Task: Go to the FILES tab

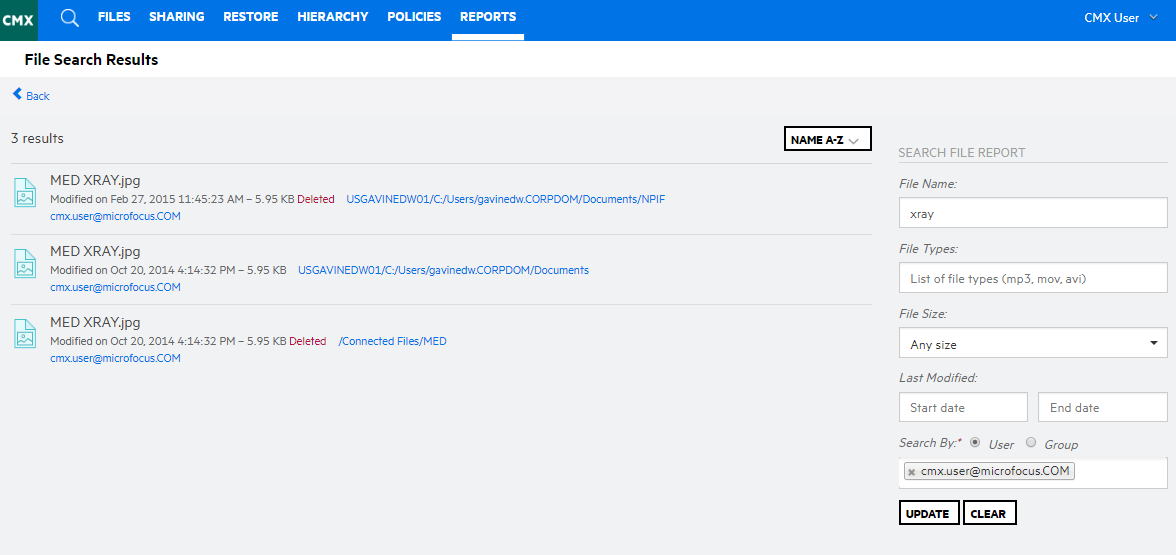Action: pos(114,16)
